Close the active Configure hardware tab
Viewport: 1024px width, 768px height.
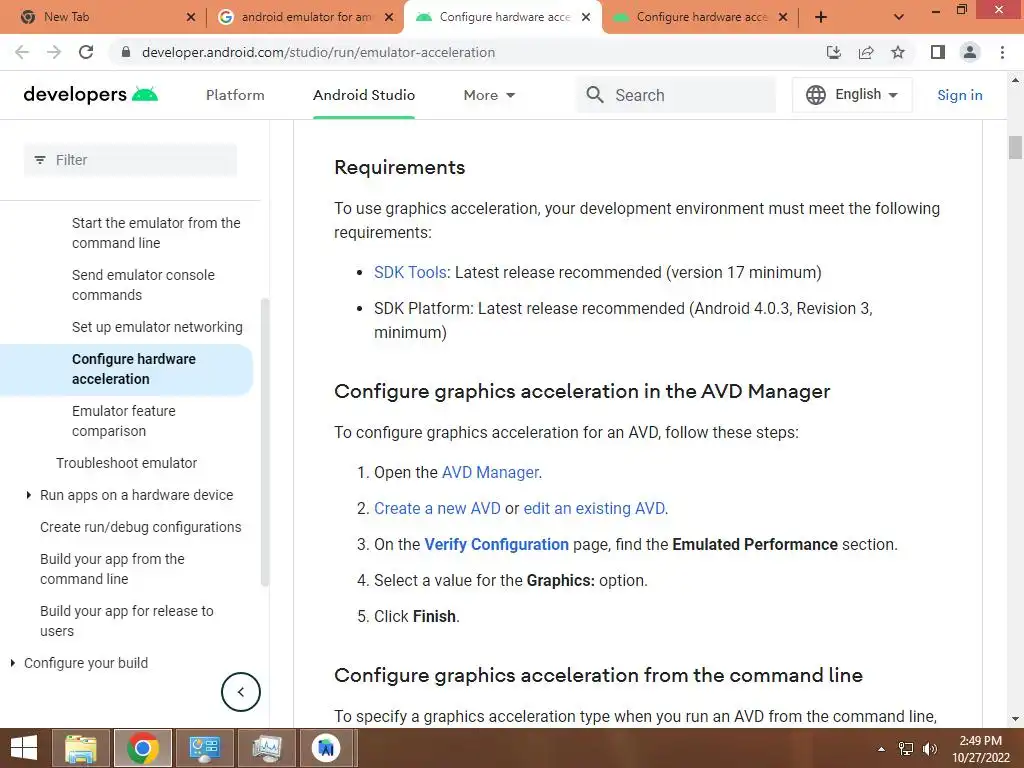pos(586,17)
